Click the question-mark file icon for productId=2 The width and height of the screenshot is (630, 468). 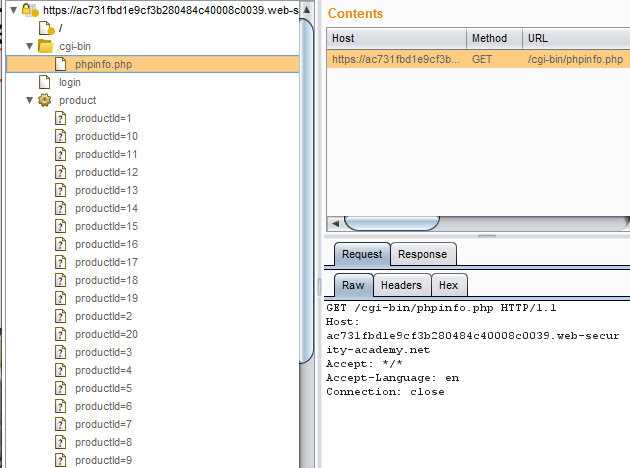pos(61,316)
